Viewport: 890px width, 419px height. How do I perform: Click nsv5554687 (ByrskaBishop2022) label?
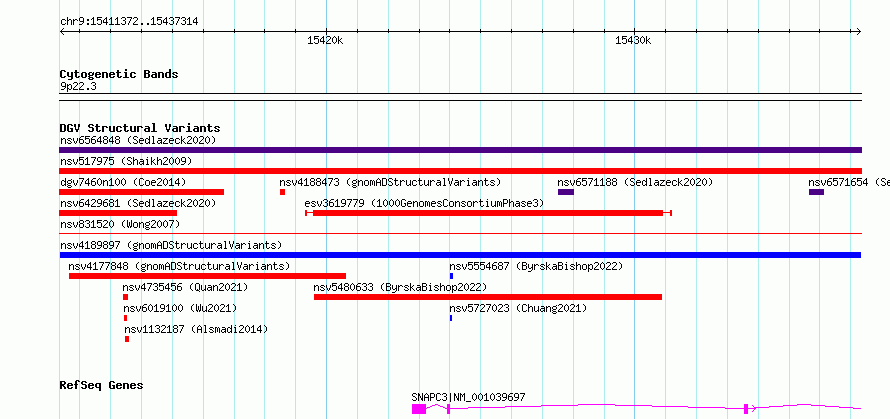click(x=536, y=266)
